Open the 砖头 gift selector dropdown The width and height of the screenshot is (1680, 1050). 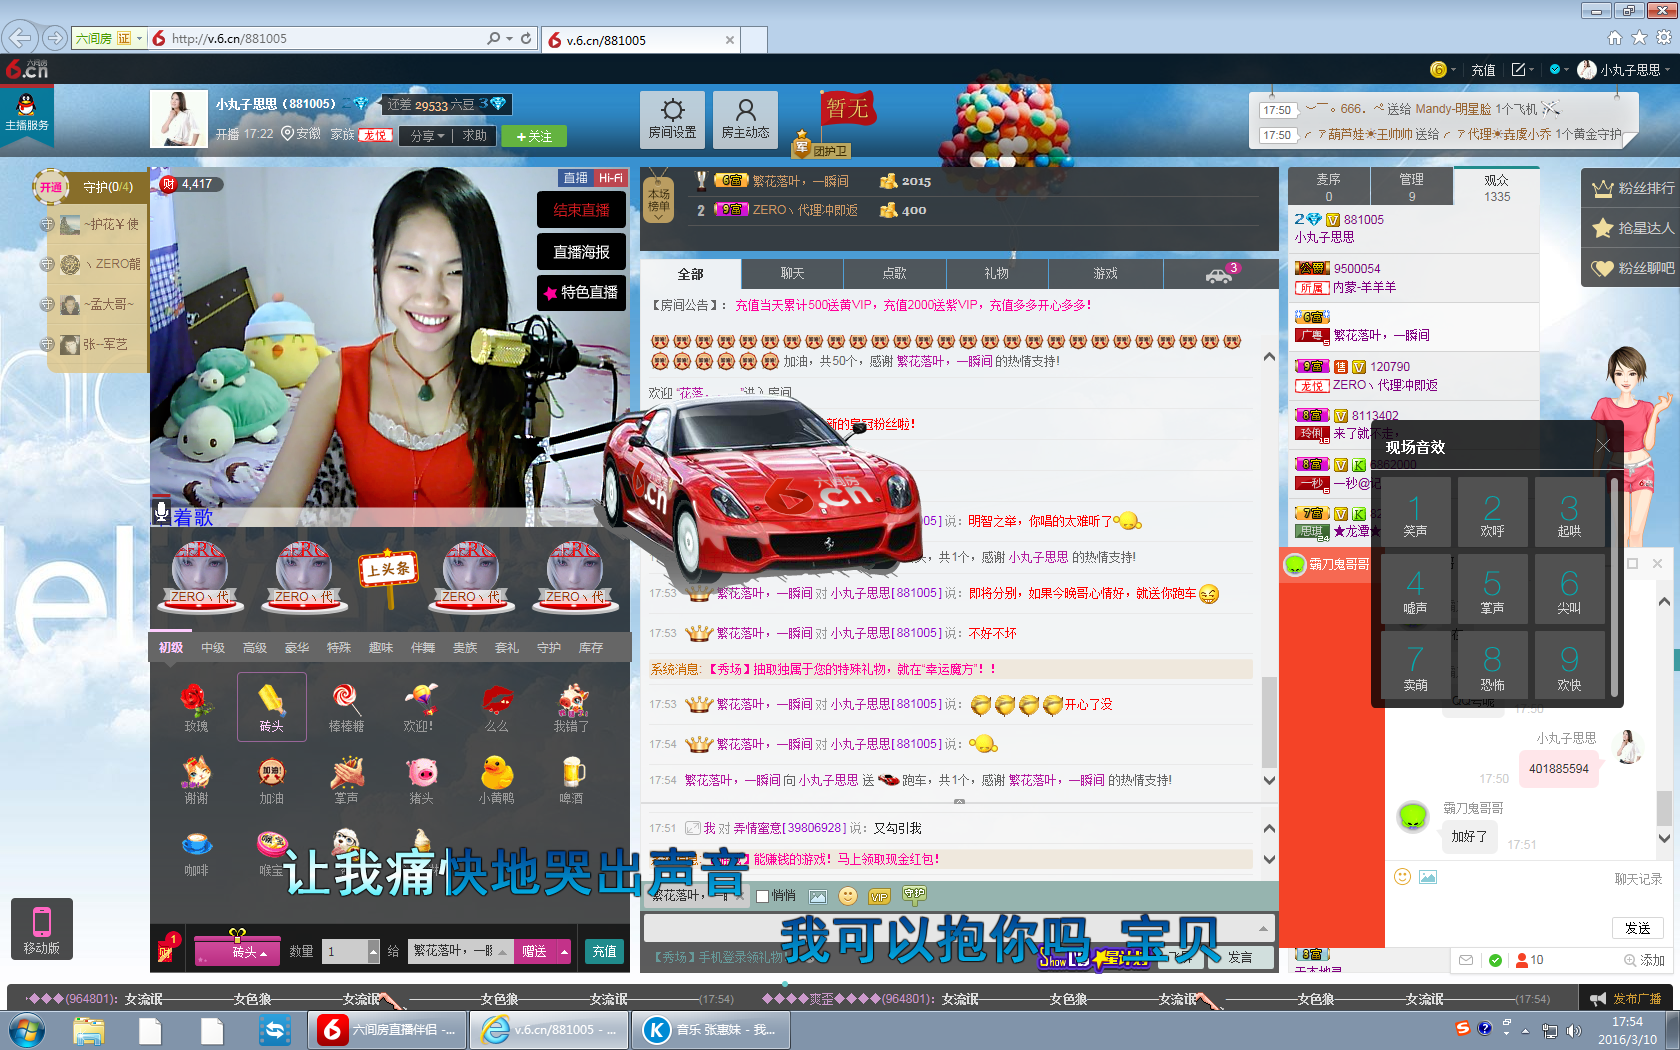(x=237, y=951)
